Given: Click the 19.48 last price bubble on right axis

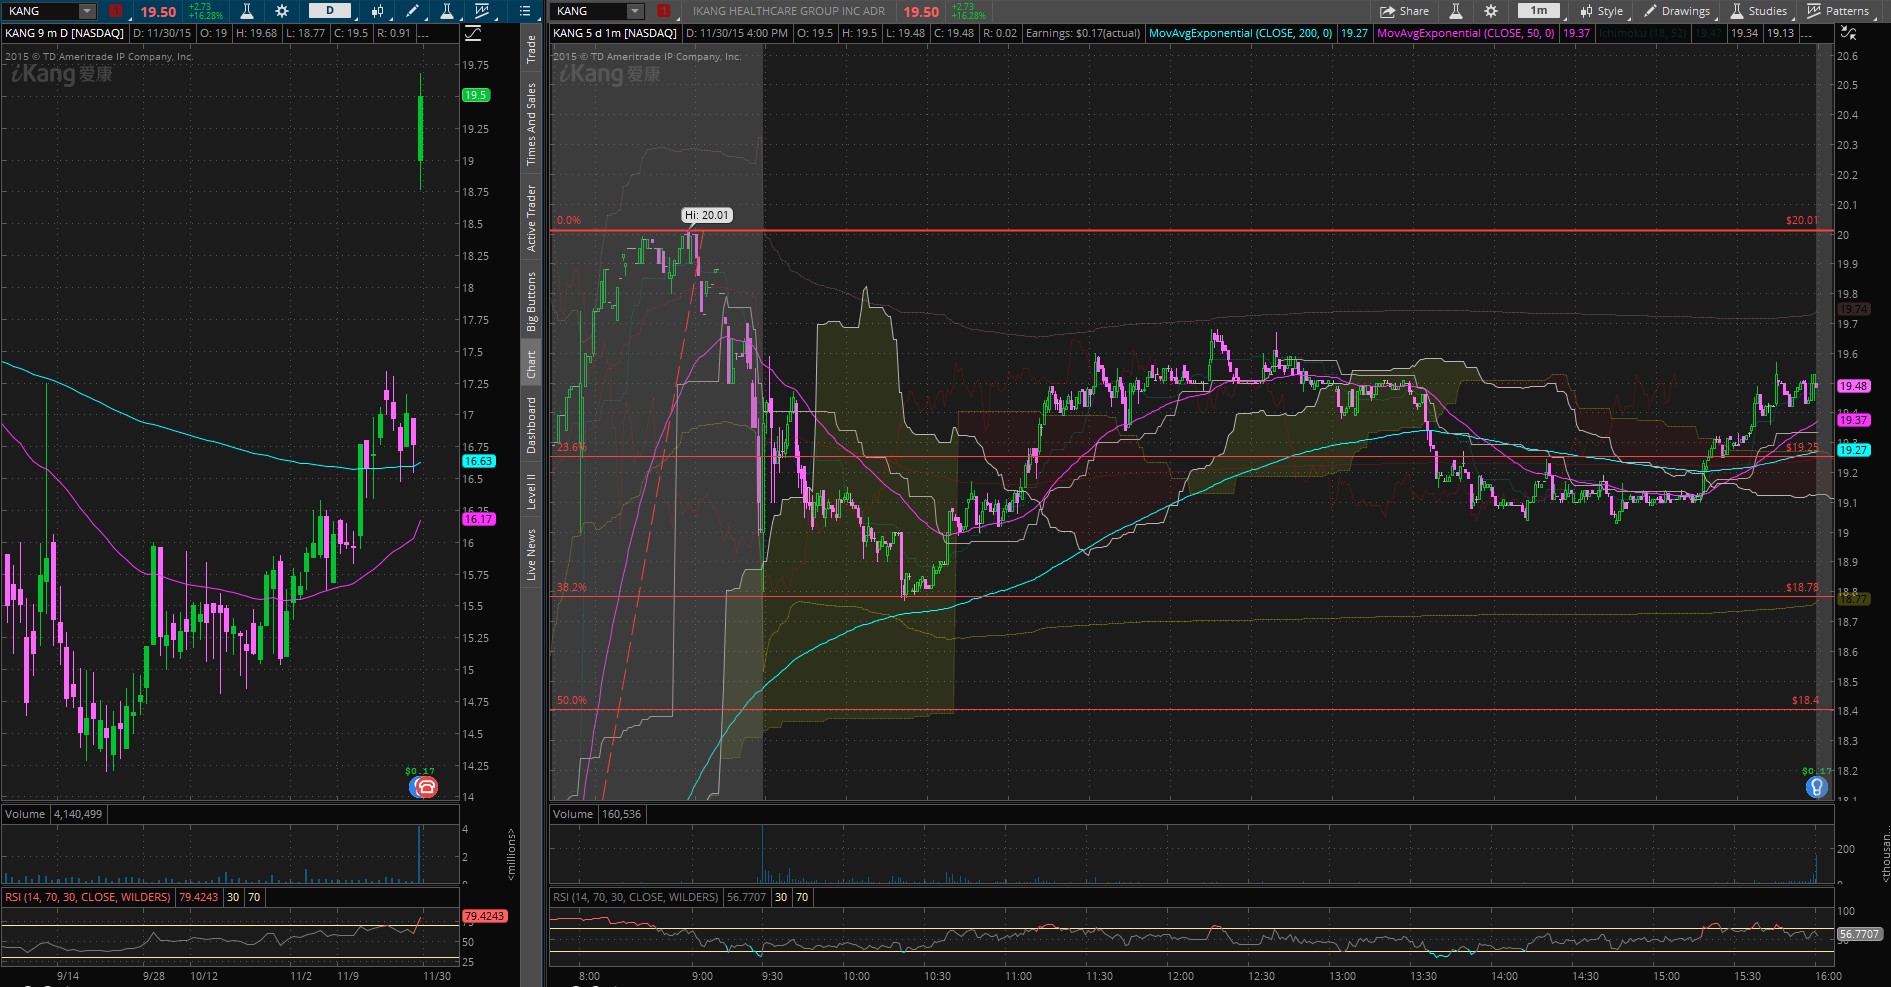Looking at the screenshot, I should click(x=1853, y=386).
